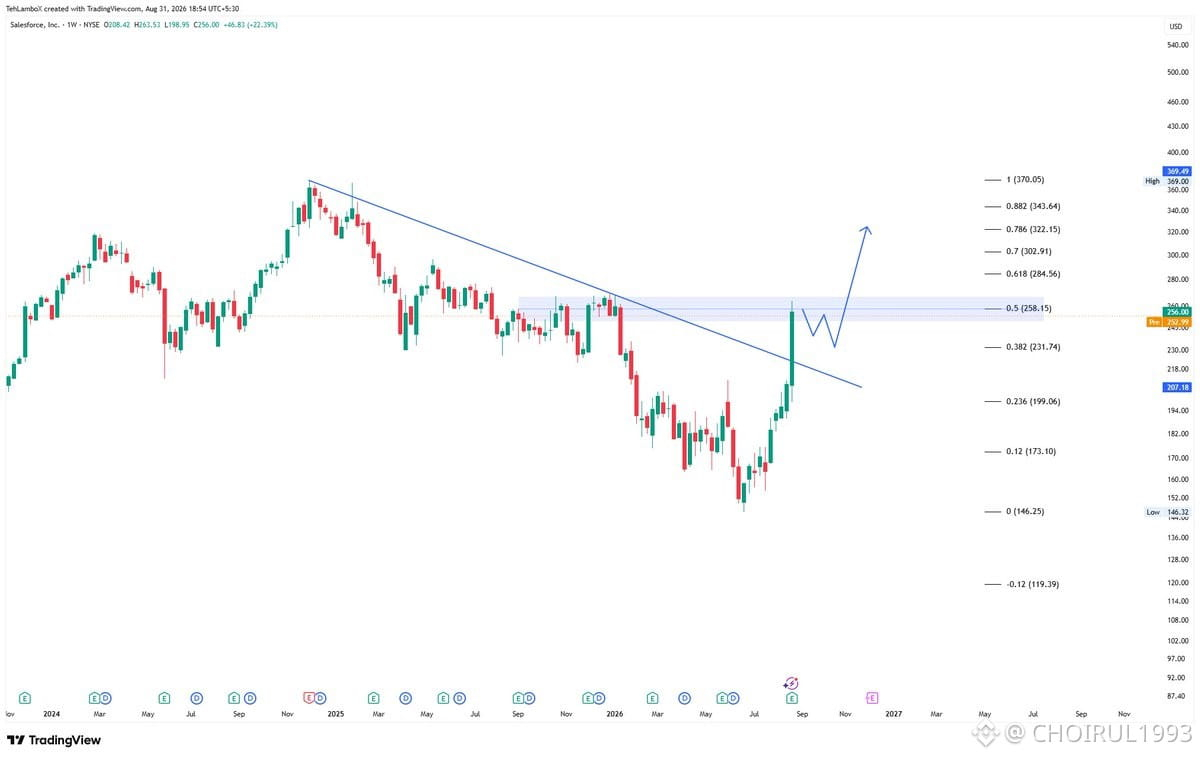Click the Fibonacci level '0.7 (302.91)'

(x=1029, y=251)
